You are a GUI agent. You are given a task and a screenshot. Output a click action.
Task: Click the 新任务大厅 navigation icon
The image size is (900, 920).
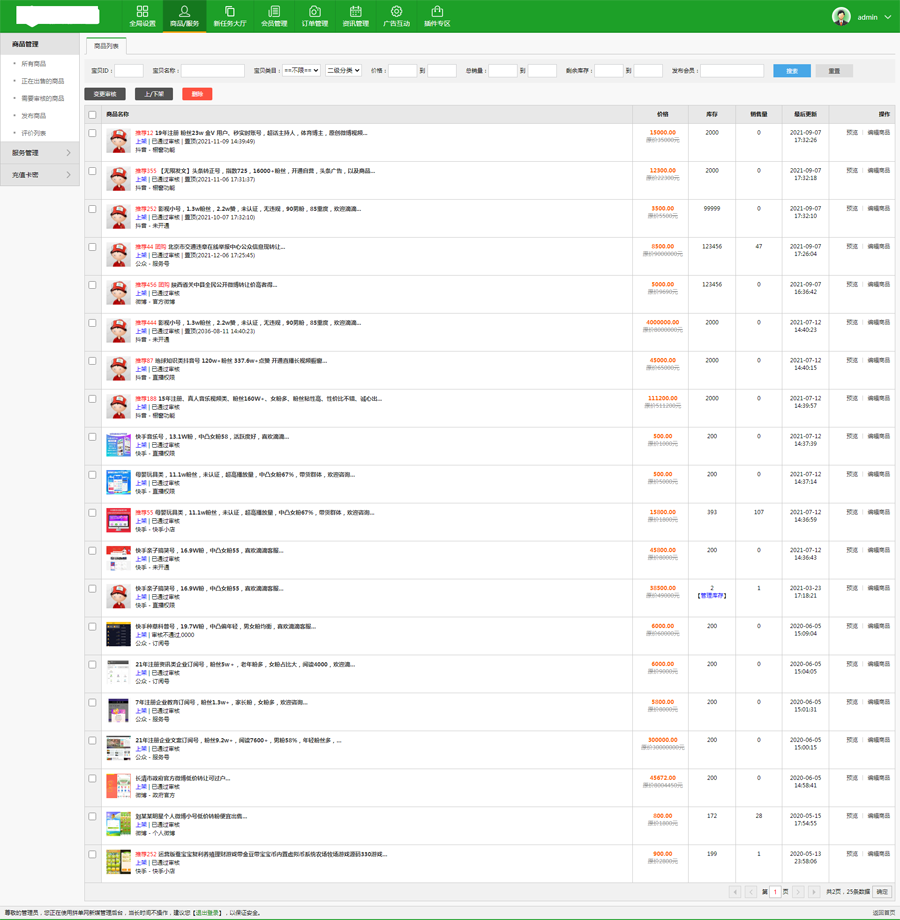229,16
